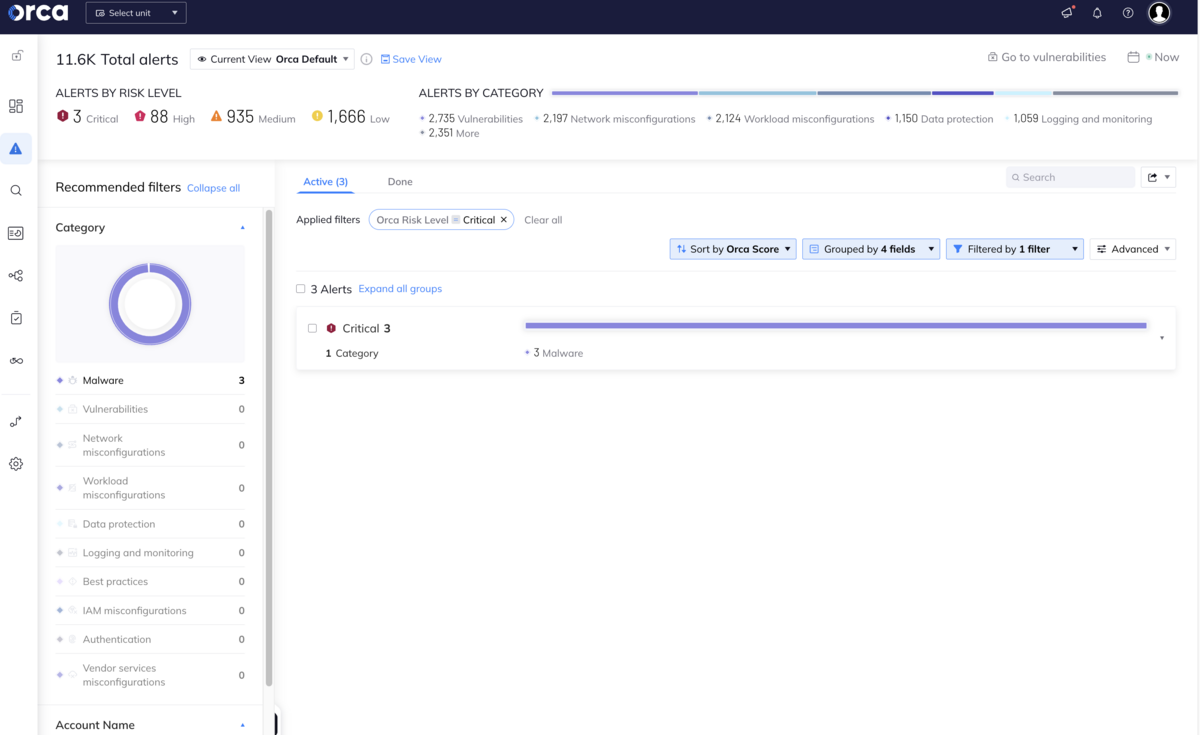Open the glasses icon in sidebar
Screen dimensions: 1200x735
click(x=16, y=361)
